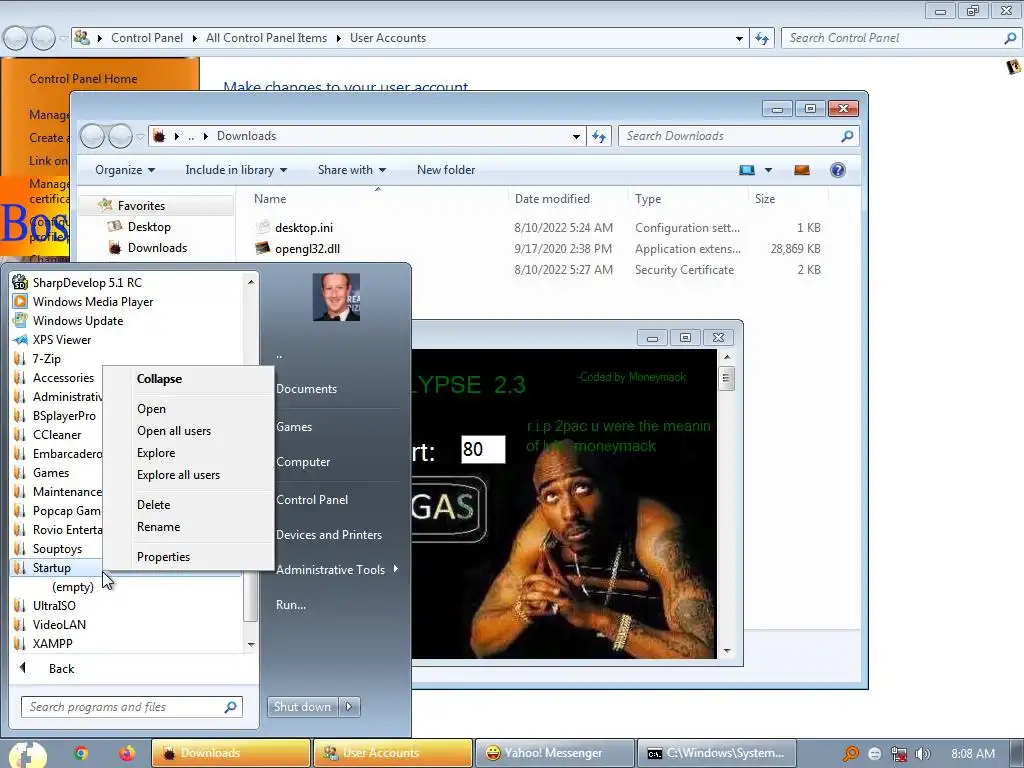1024x768 pixels.
Task: Choose Delete in the context menu
Action: pos(153,505)
